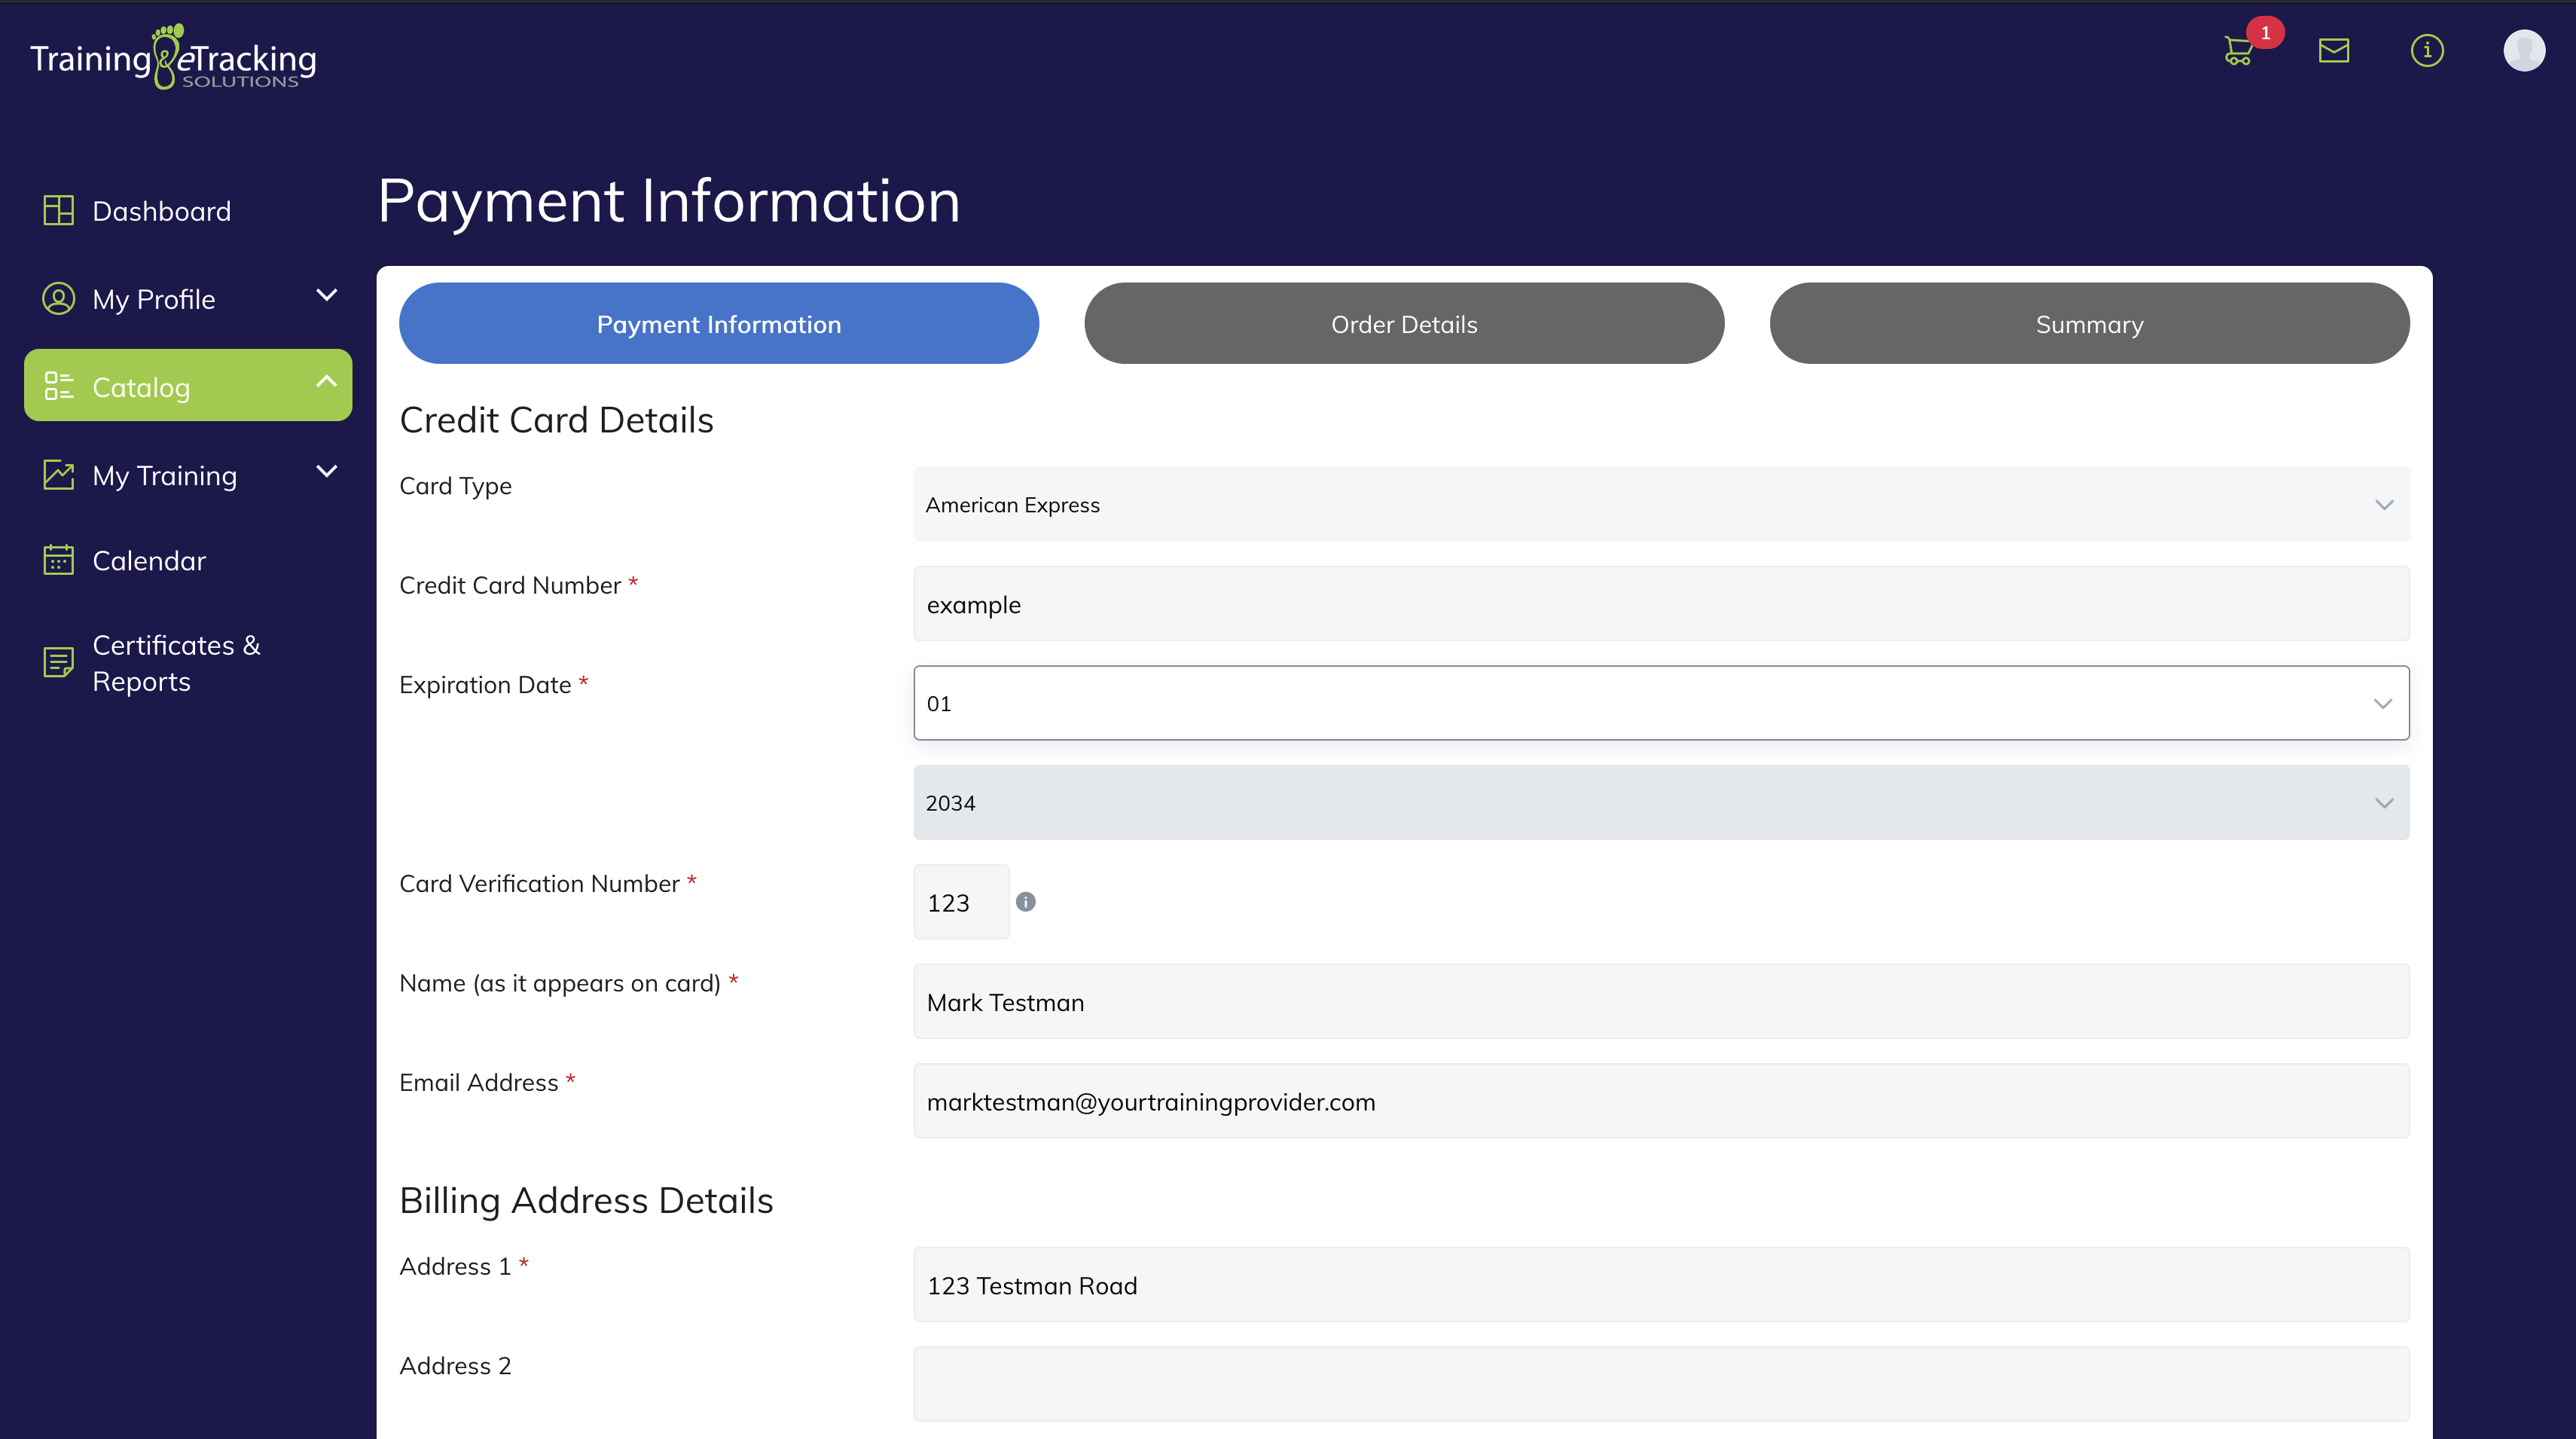Viewport: 2576px width, 1439px height.
Task: Switch to the Summary tab
Action: 2088,324
